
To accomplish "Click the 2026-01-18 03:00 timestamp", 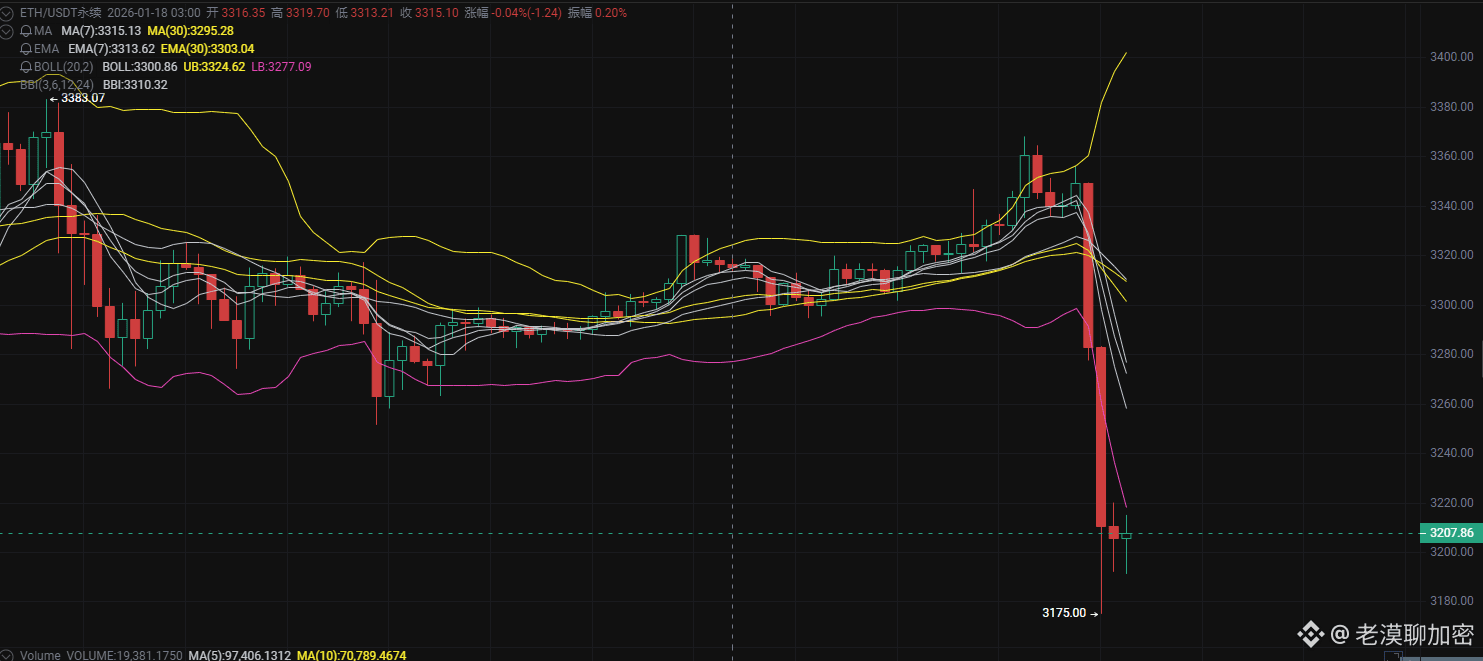I will [153, 13].
